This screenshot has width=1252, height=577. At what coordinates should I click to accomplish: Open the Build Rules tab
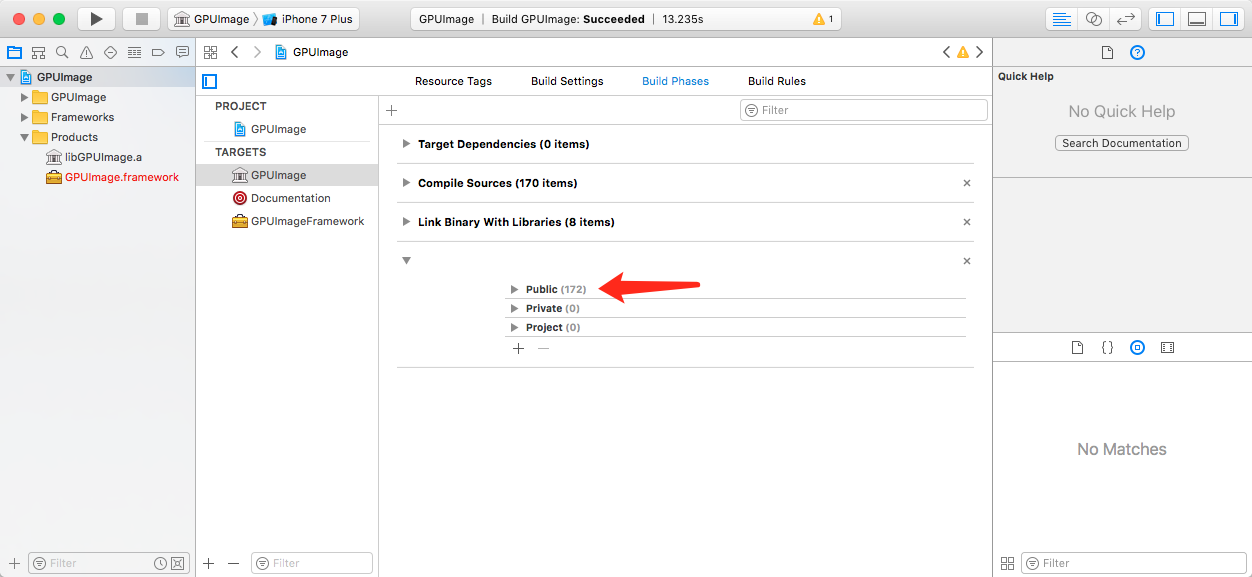coord(777,81)
